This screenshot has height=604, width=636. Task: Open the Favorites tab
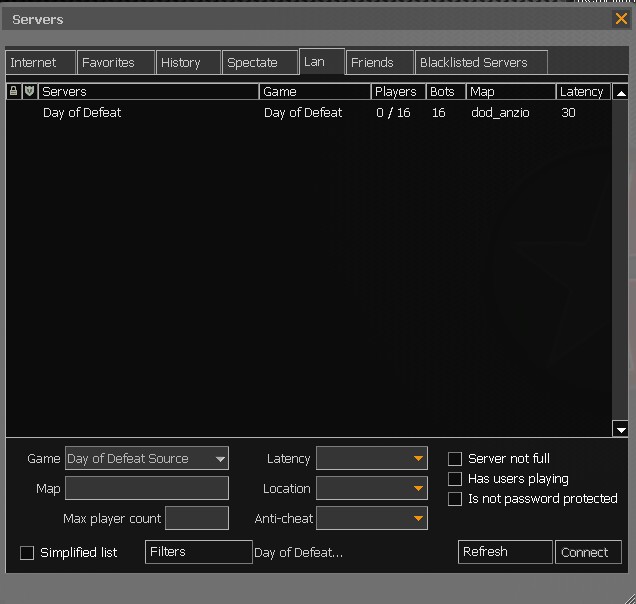click(x=116, y=62)
